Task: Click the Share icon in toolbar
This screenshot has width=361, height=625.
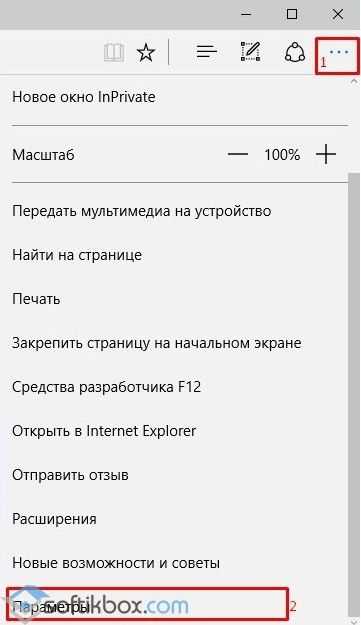Action: [295, 52]
